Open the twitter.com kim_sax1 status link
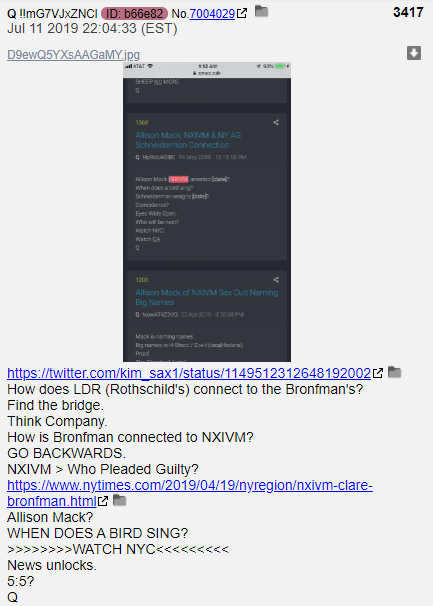The image size is (433, 606). [189, 373]
